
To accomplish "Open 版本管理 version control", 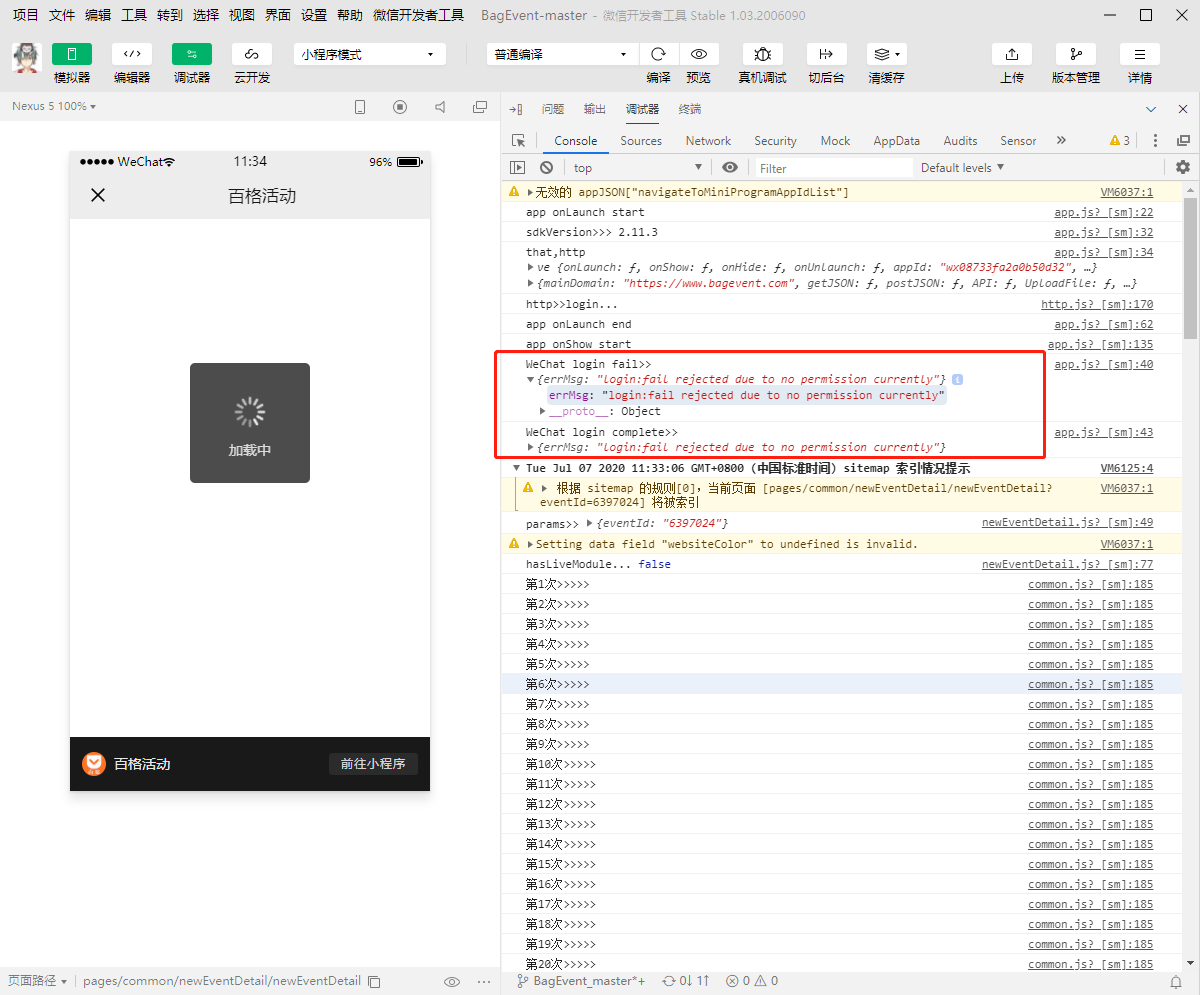I will (x=1076, y=54).
